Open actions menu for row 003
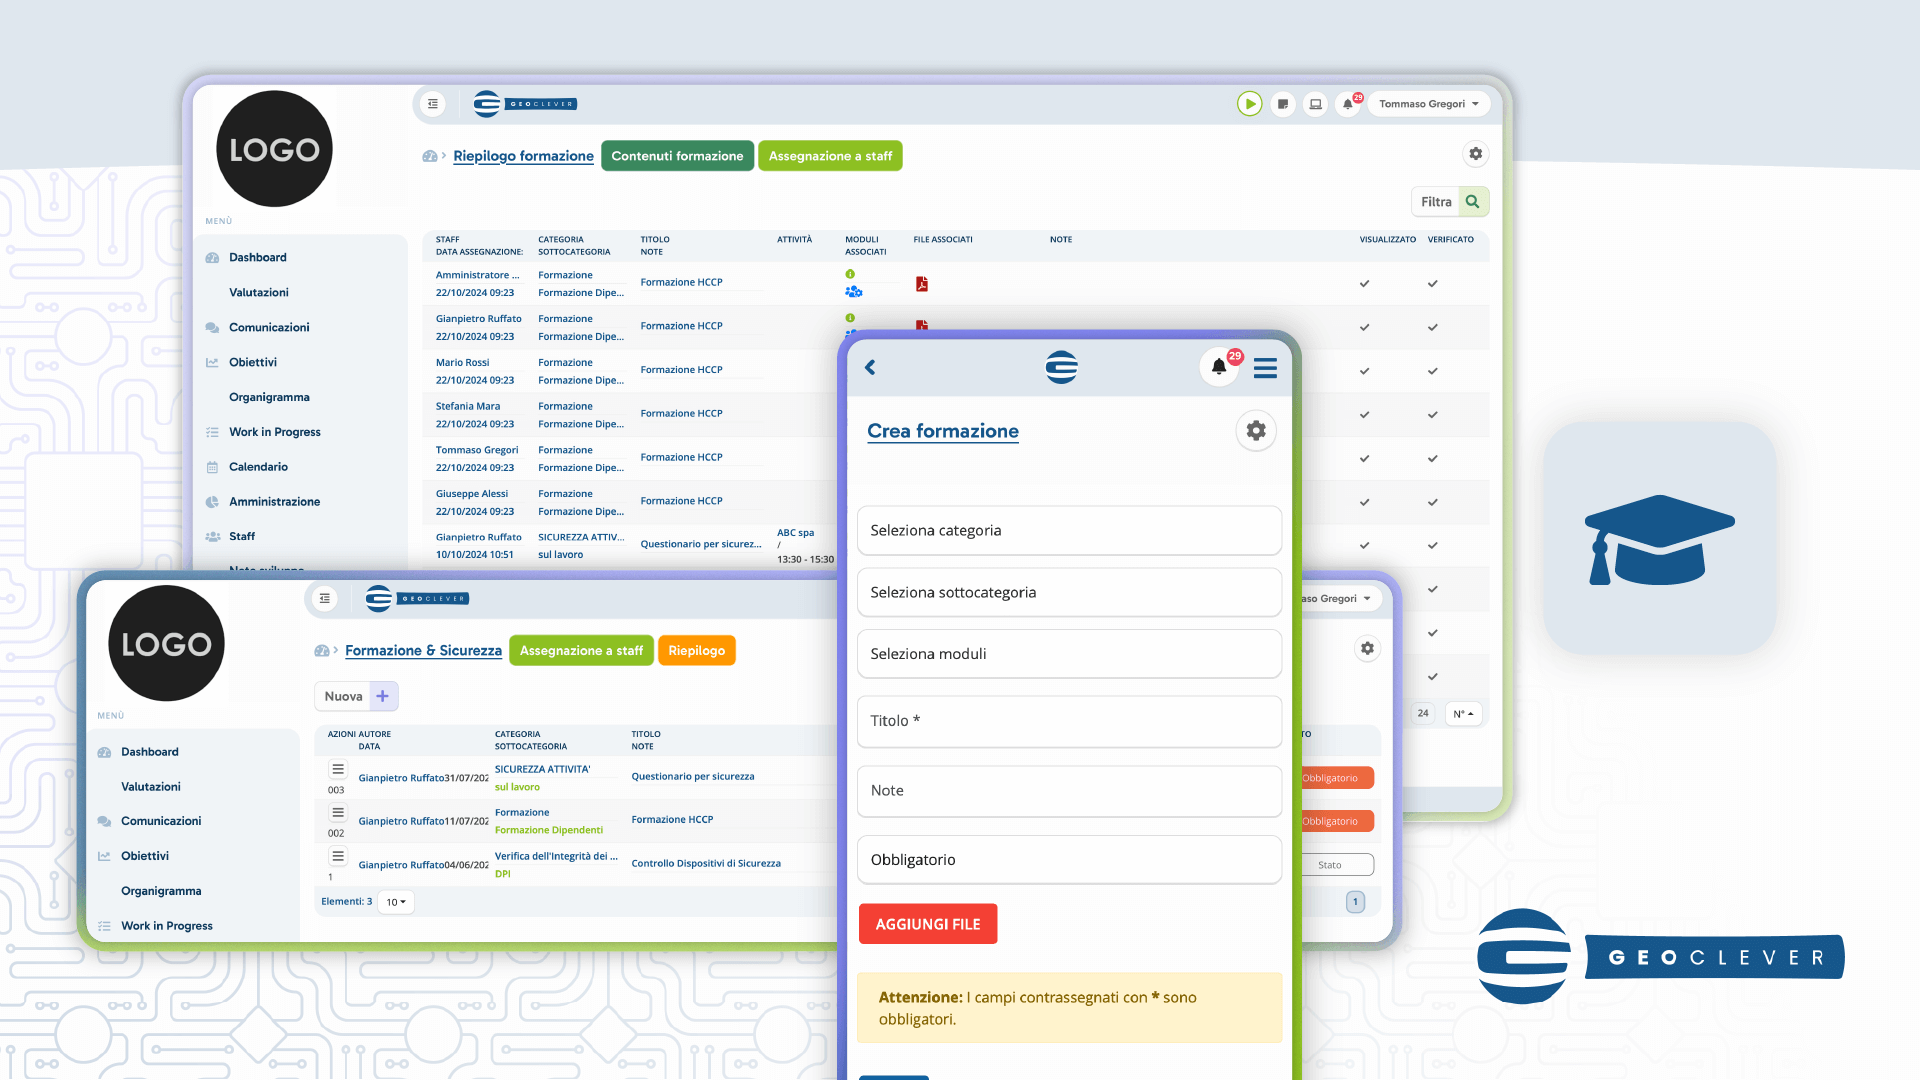 point(338,770)
